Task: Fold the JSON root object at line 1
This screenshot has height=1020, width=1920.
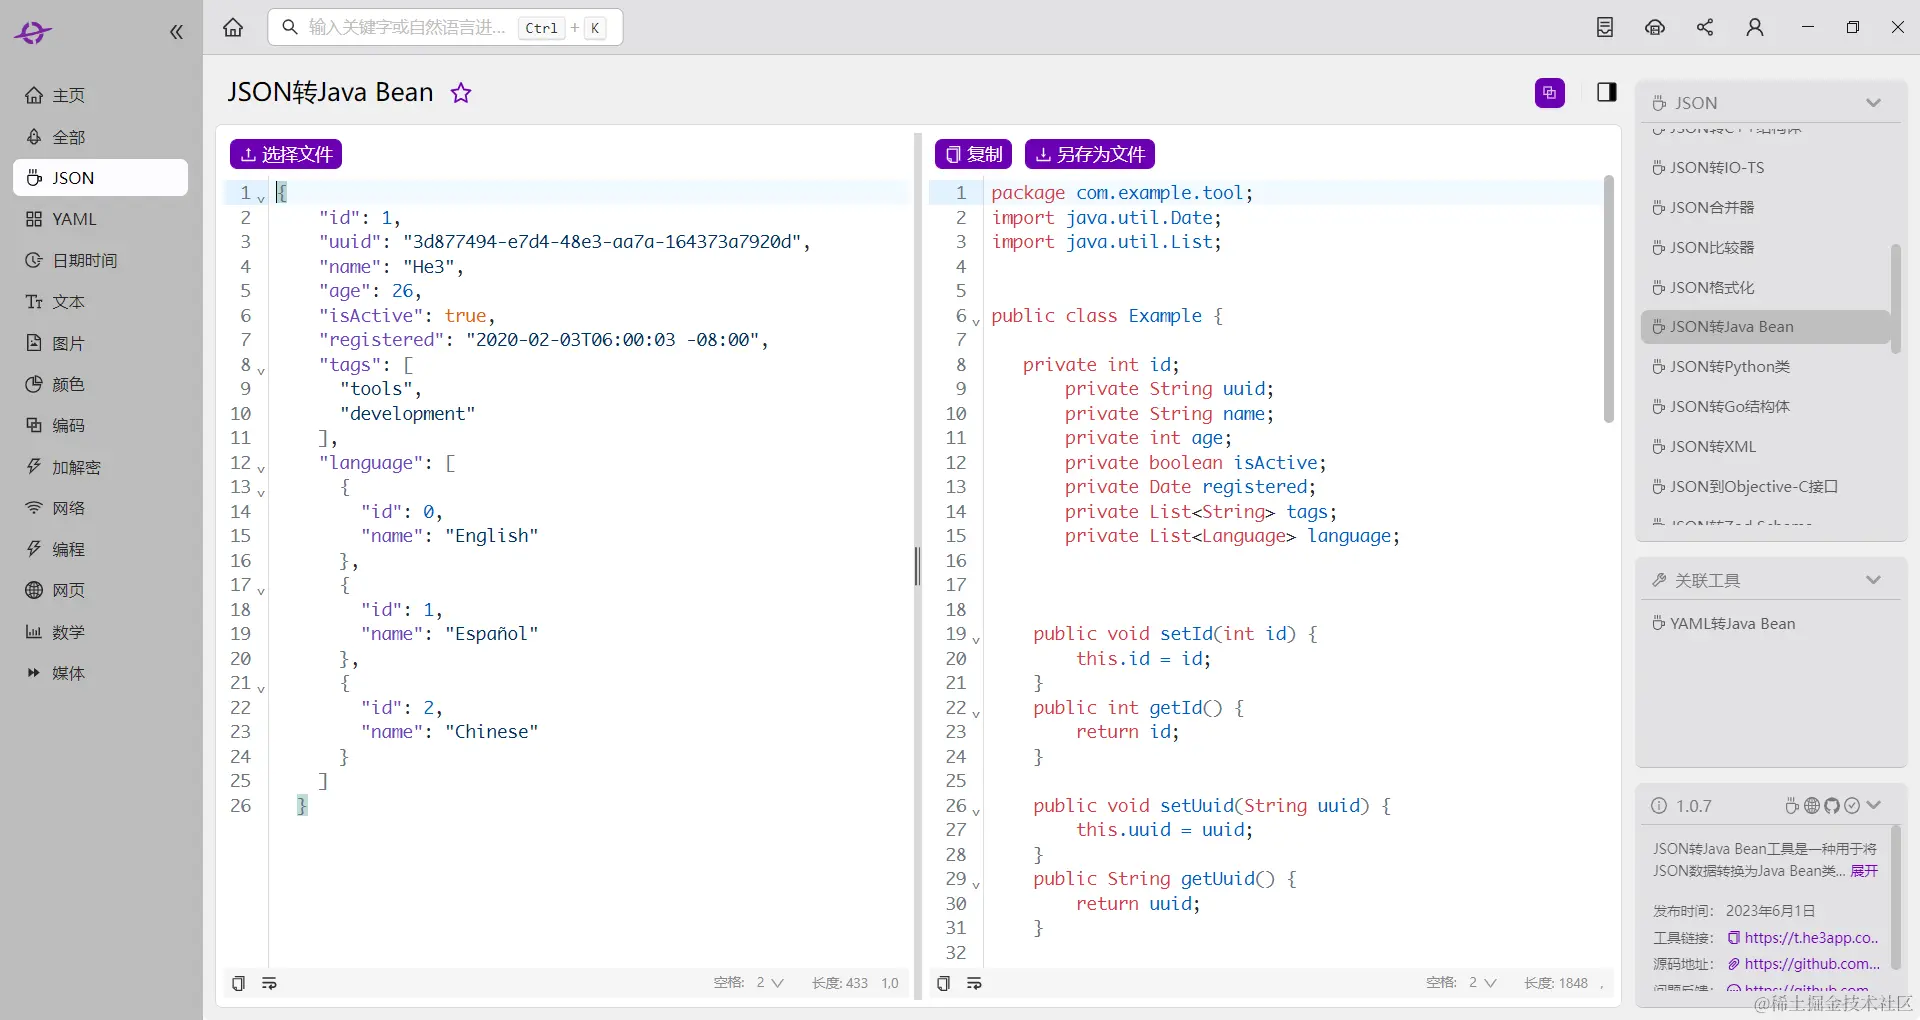Action: pos(261,198)
